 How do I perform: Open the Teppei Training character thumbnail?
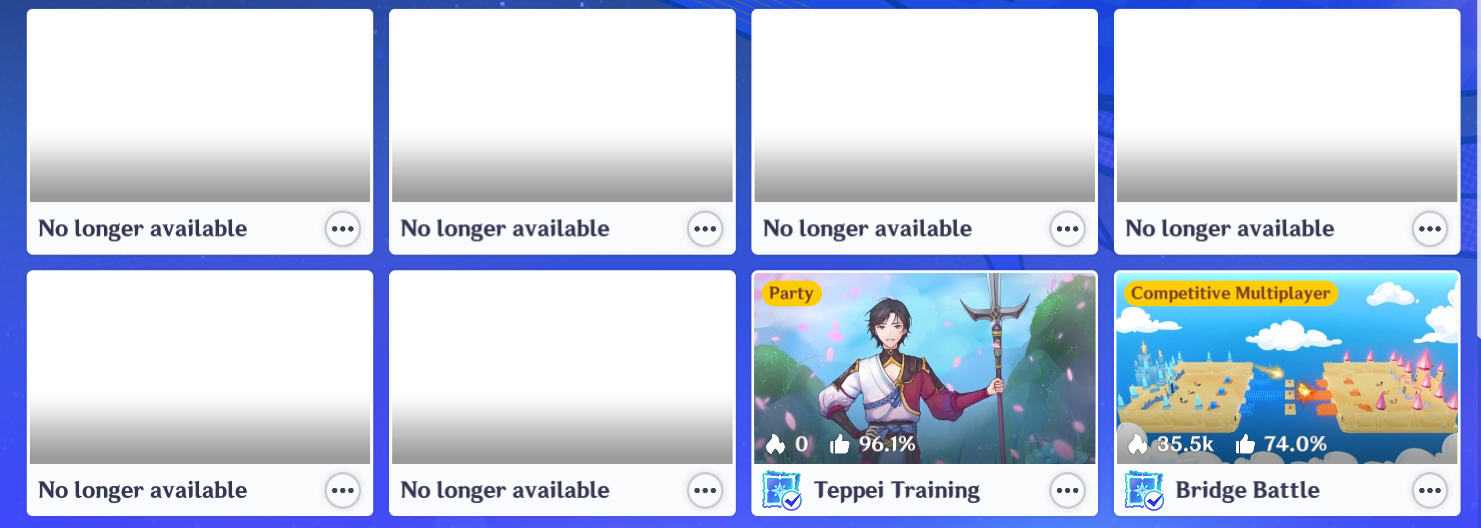[925, 368]
